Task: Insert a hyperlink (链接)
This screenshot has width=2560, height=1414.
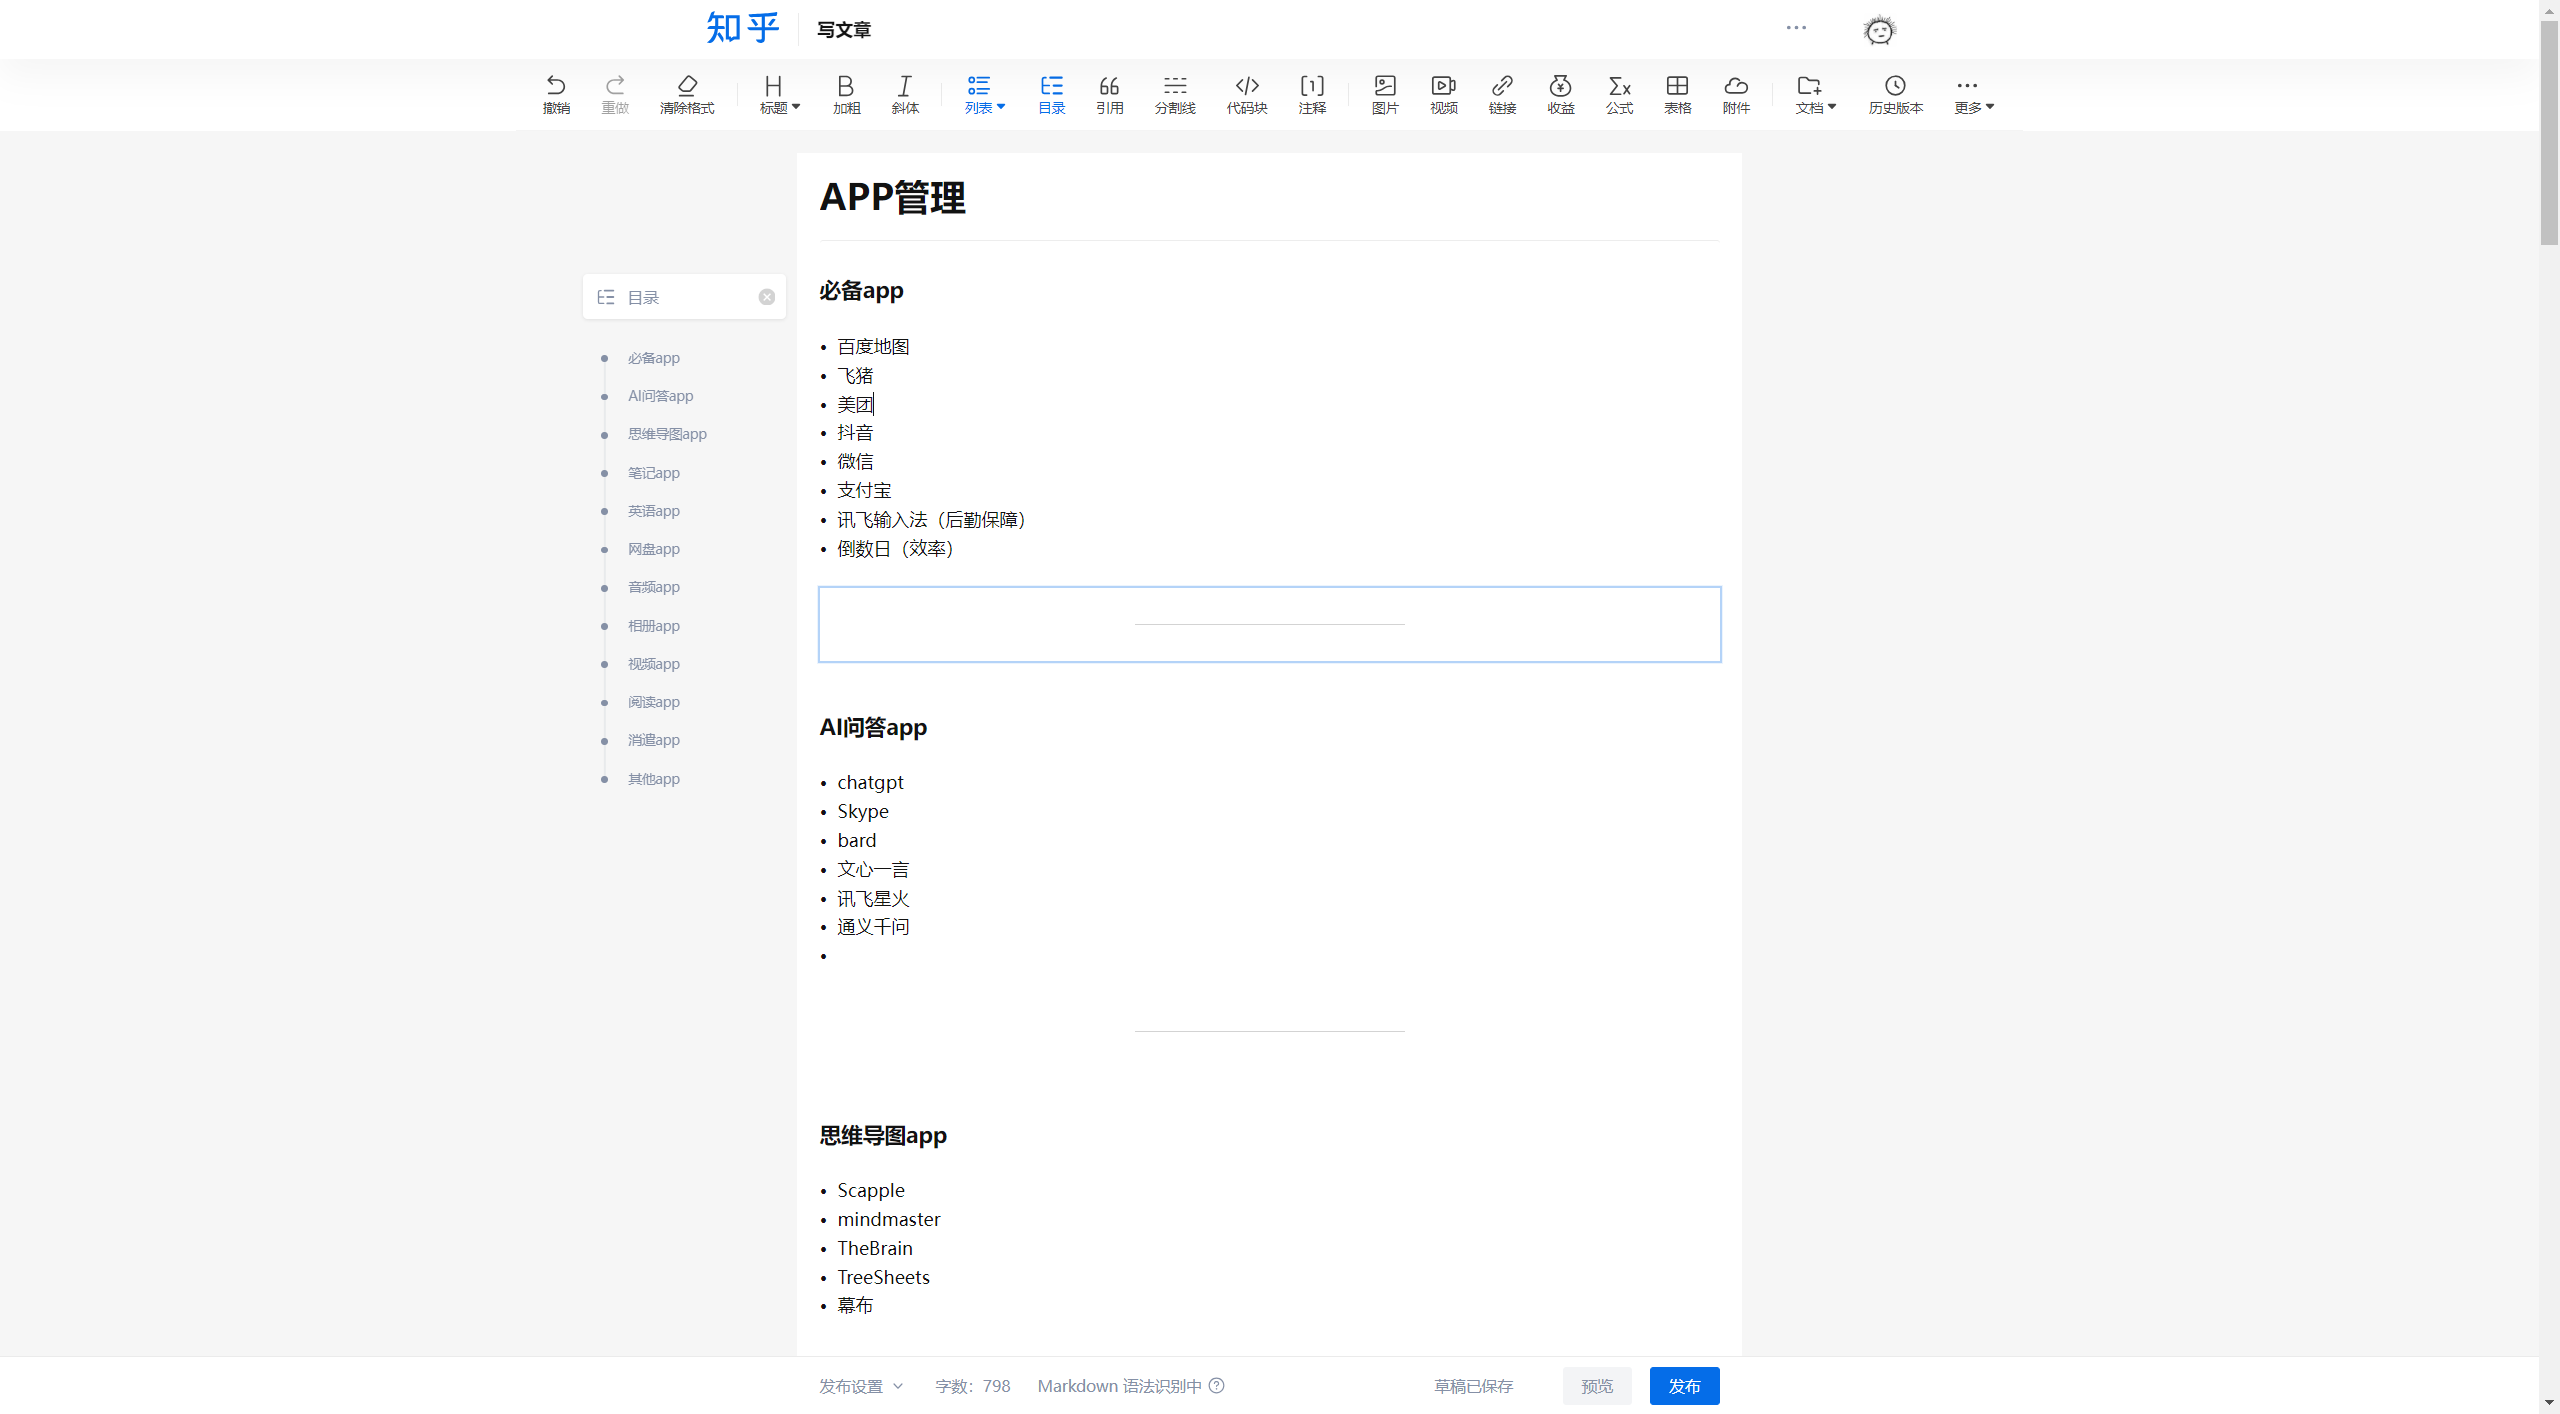Action: coord(1502,95)
